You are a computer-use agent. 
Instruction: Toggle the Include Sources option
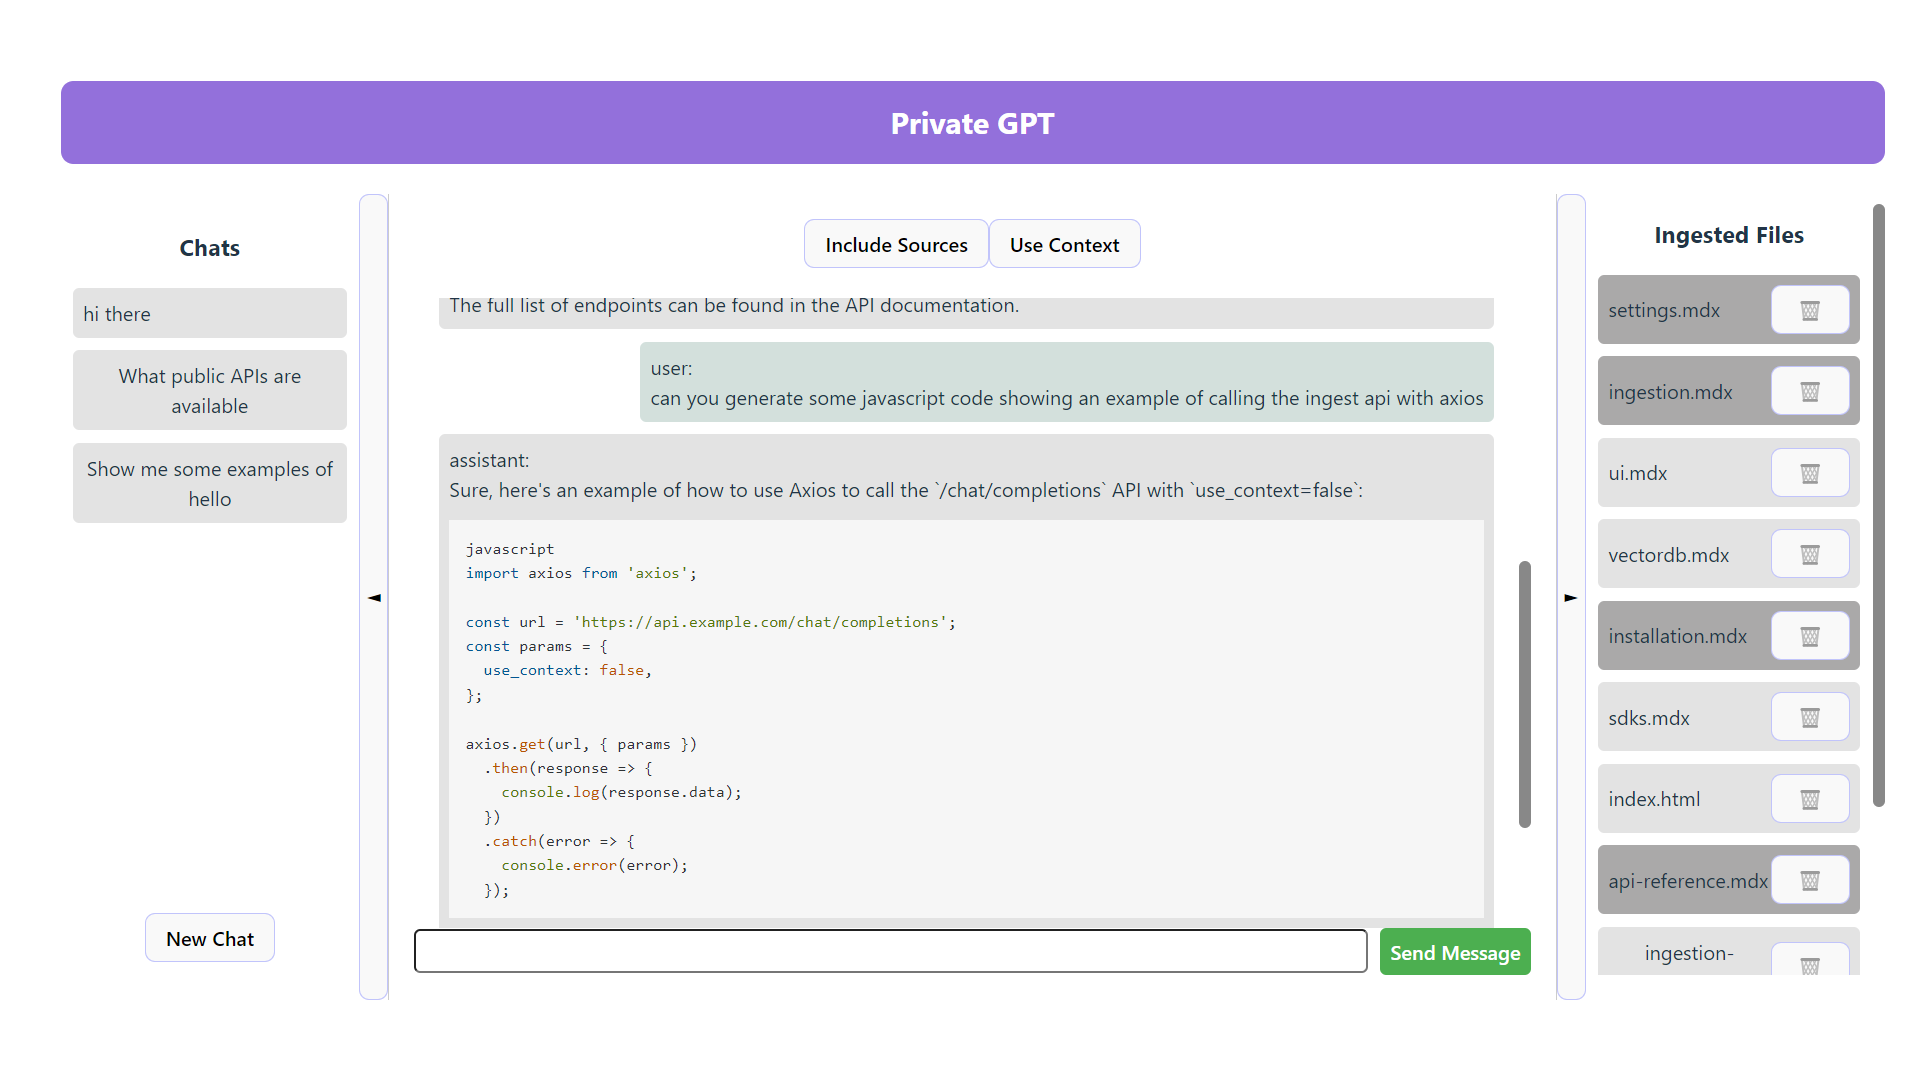896,245
